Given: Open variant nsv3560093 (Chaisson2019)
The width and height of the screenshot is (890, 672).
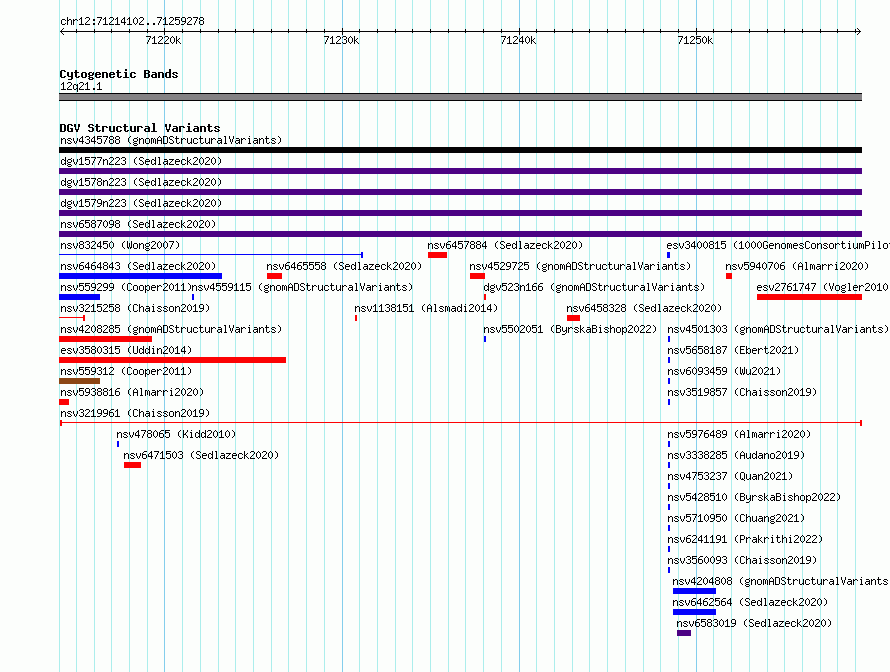Looking at the screenshot, I should 742,560.
